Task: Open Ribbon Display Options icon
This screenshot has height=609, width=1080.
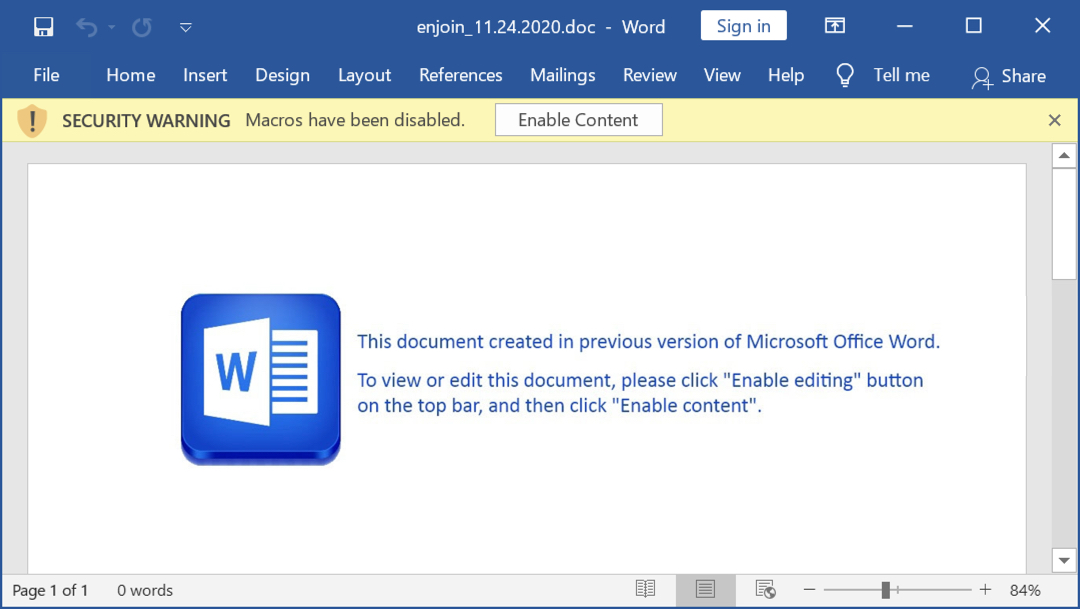Action: (x=835, y=26)
